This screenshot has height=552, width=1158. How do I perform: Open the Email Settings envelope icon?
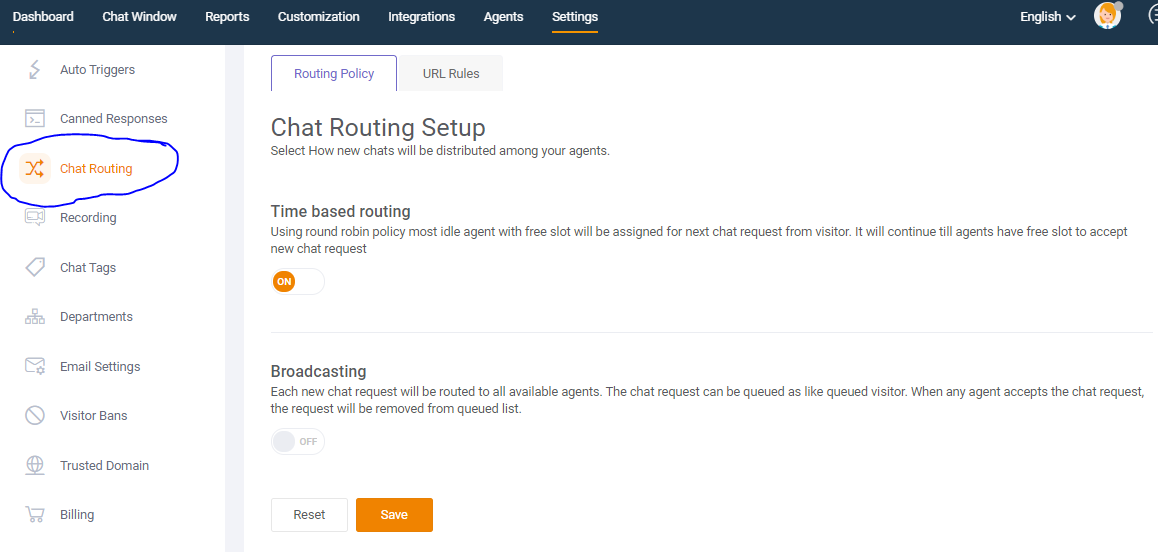pos(35,366)
